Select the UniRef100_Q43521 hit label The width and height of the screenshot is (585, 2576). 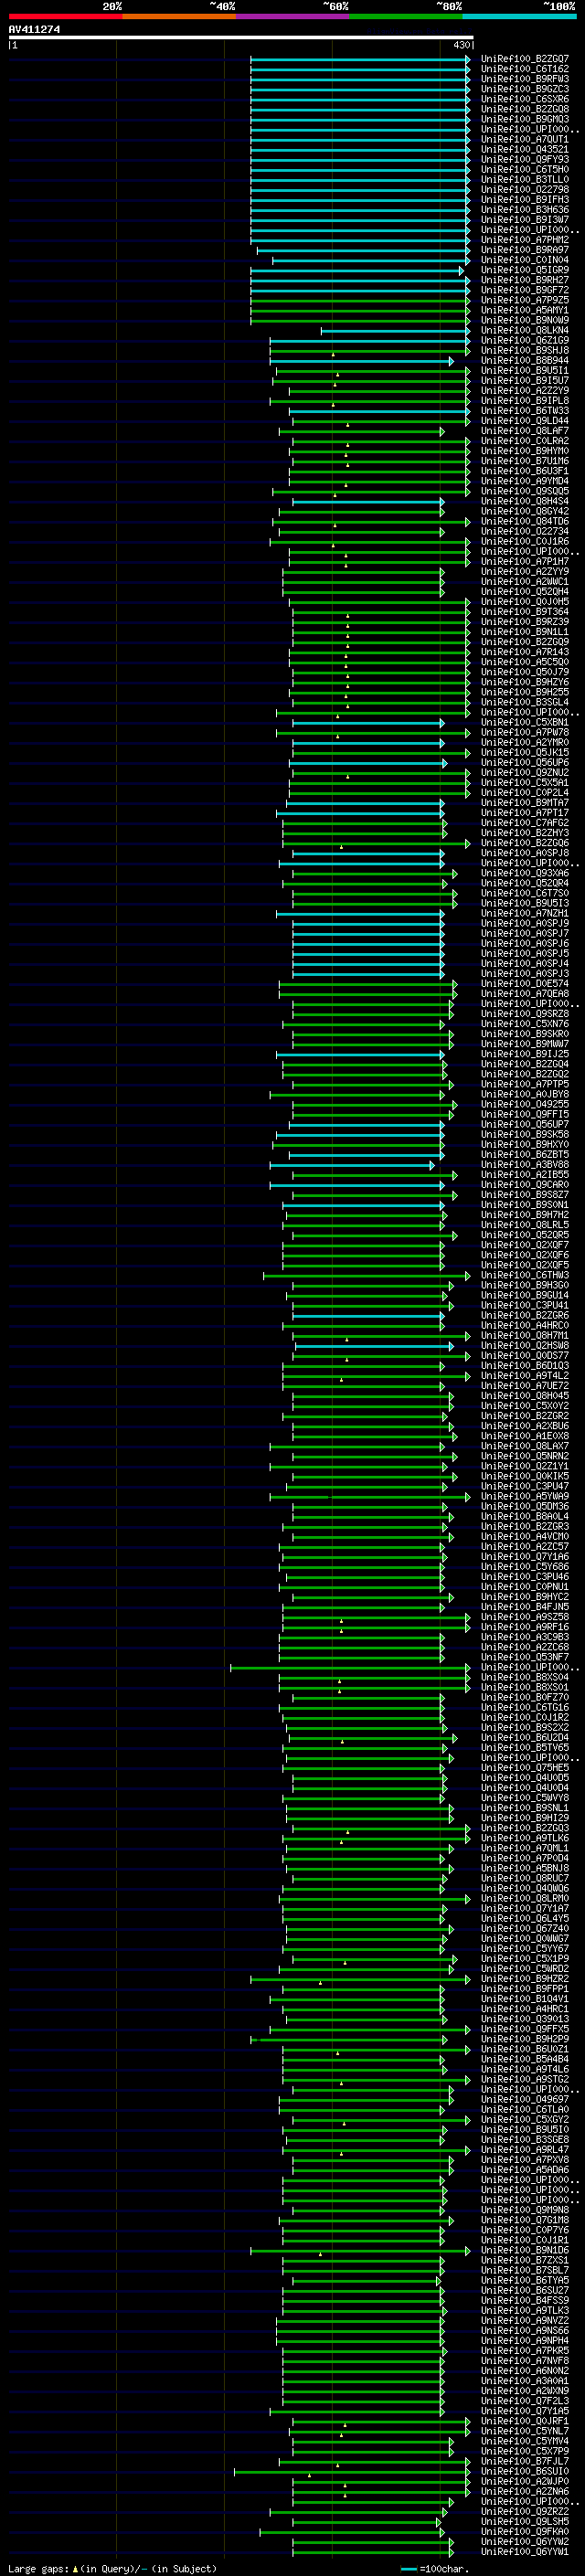(525, 149)
